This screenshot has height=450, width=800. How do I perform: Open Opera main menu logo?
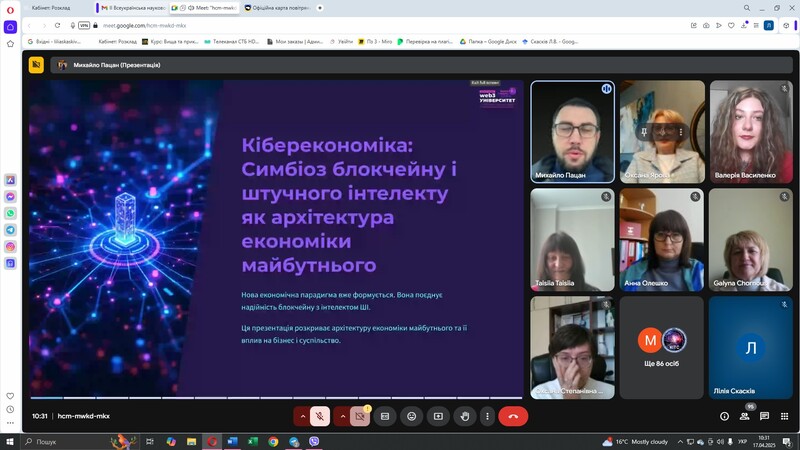coord(10,10)
